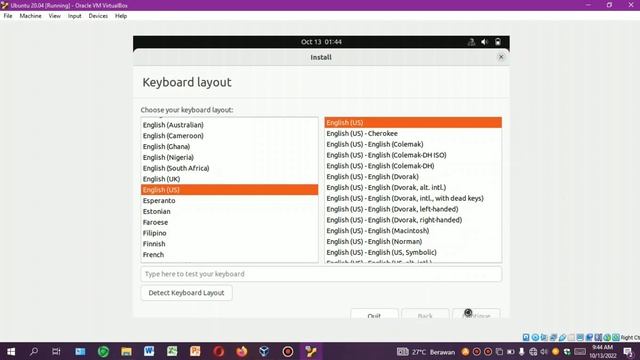Click the Oct 13 01:44 clock in Ubuntu top bar
This screenshot has height=360, width=640.
(321, 42)
